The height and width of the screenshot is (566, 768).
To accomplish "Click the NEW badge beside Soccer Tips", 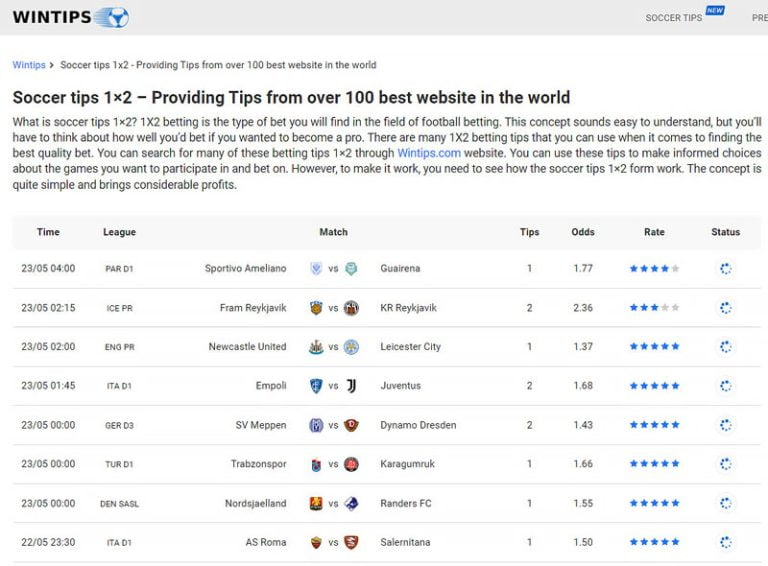I will point(715,10).
